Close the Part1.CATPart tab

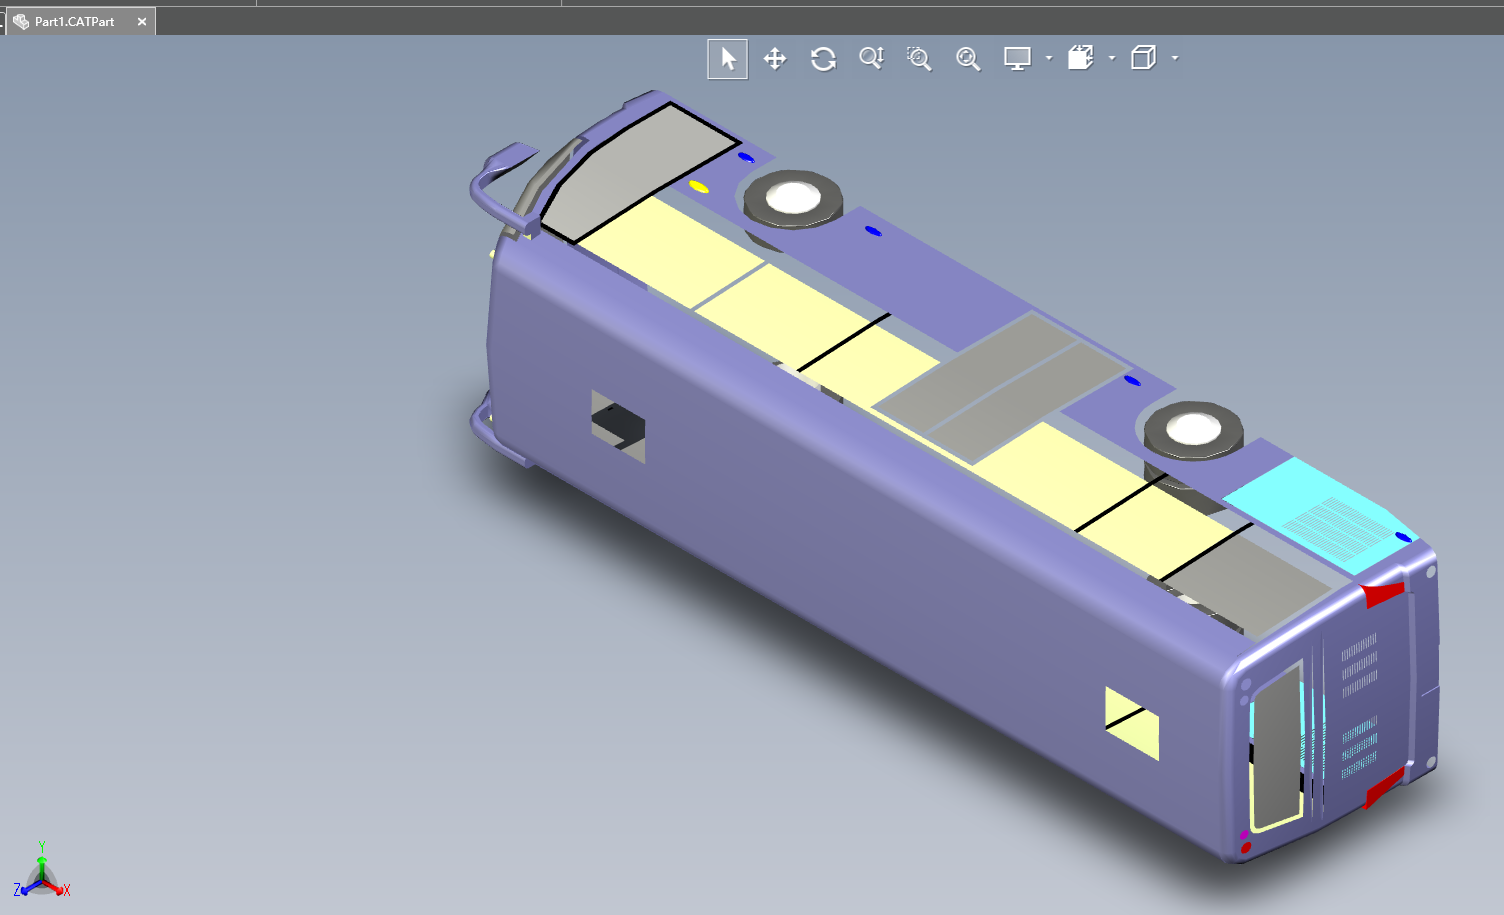pos(142,21)
